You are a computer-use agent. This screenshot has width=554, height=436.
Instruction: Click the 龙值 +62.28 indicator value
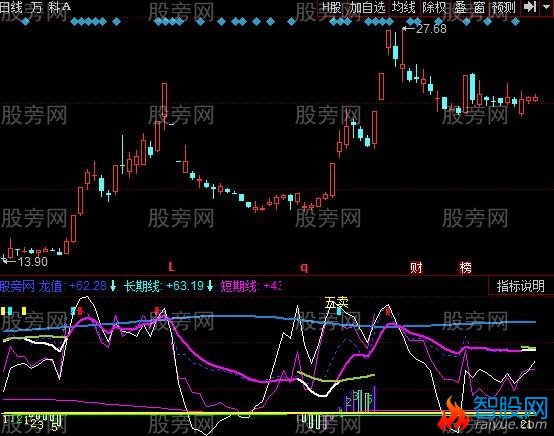(72, 286)
